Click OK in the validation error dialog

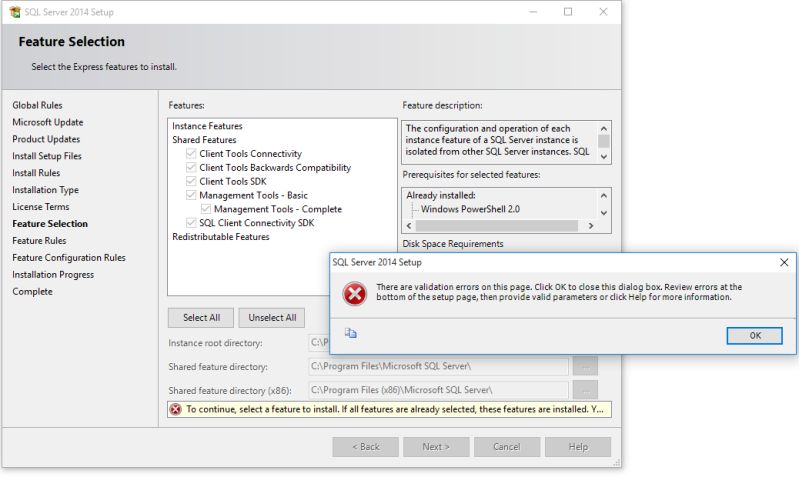point(755,336)
